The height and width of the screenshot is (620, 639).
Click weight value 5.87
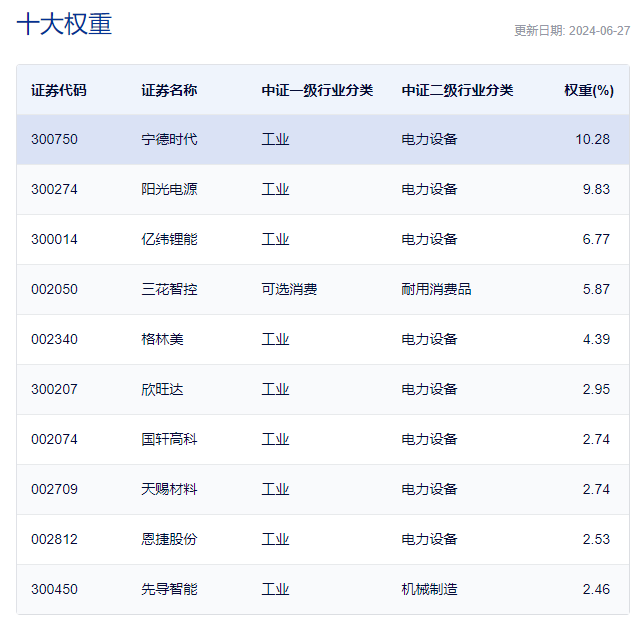point(596,289)
